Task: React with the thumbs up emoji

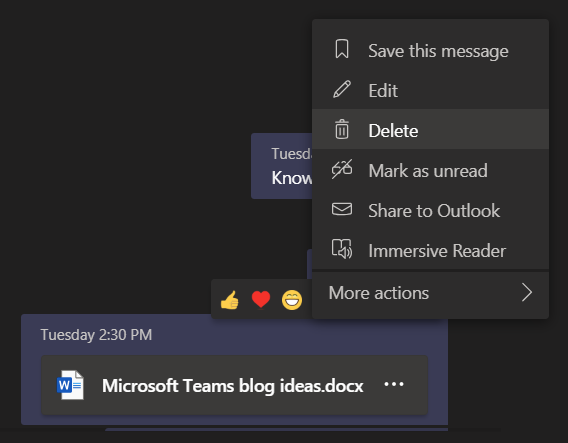Action: click(x=230, y=300)
